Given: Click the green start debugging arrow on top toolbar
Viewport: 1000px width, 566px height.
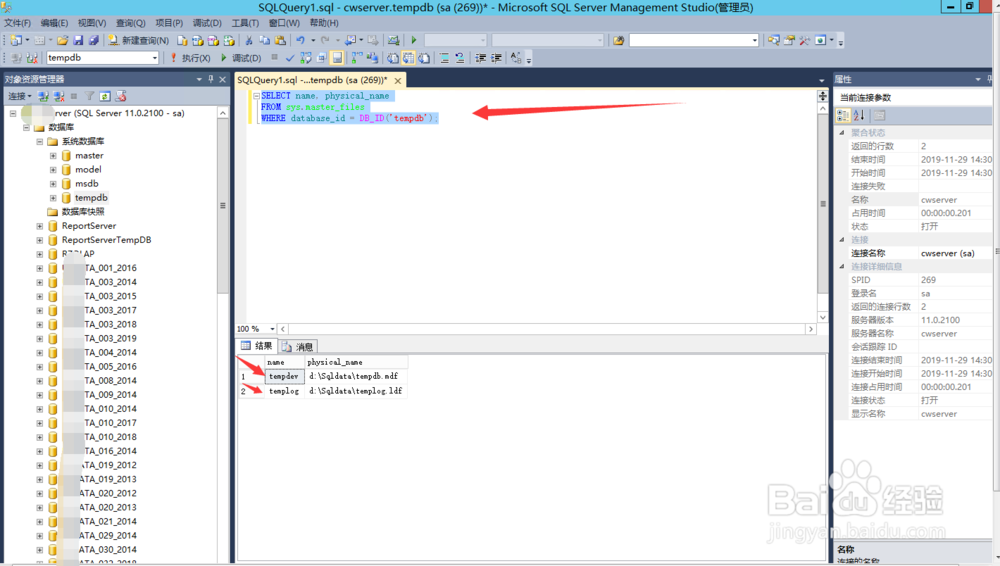Looking at the screenshot, I should point(414,40).
